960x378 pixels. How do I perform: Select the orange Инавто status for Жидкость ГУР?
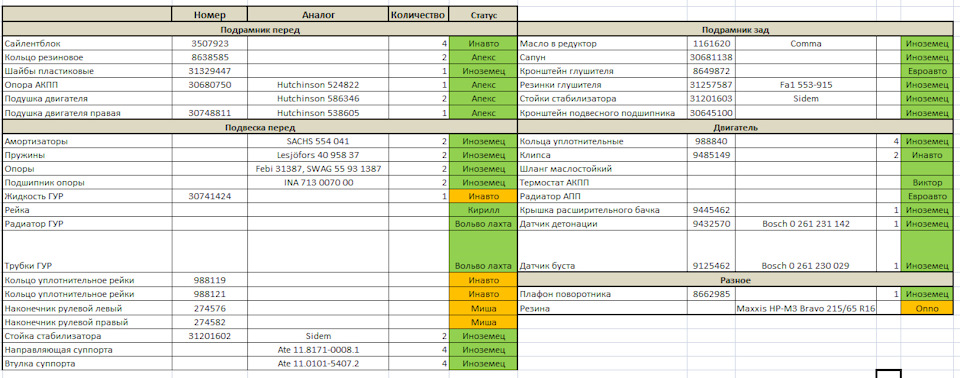483,197
